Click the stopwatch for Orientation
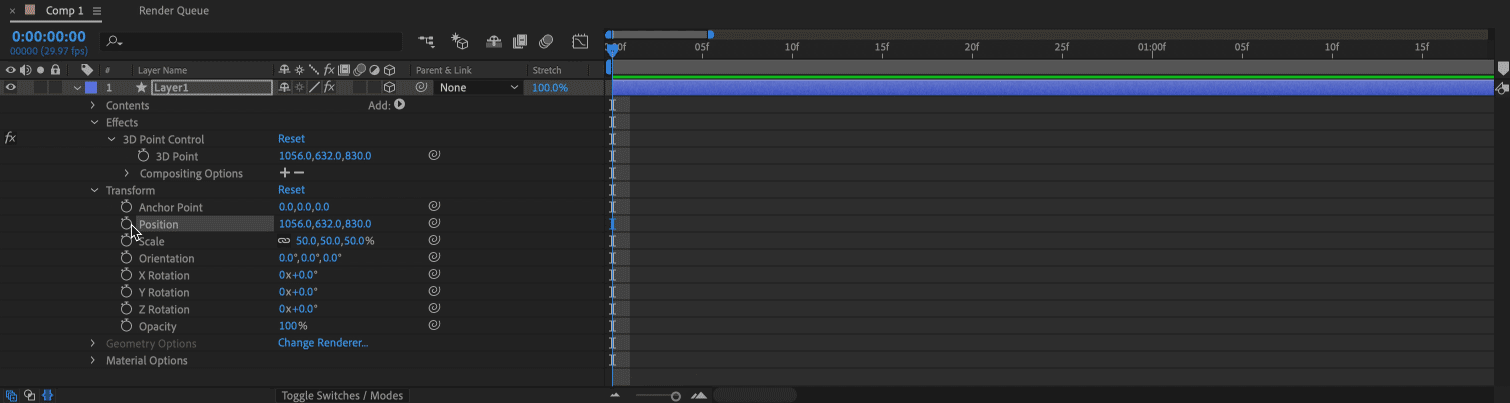Image resolution: width=1510 pixels, height=403 pixels. 126,258
